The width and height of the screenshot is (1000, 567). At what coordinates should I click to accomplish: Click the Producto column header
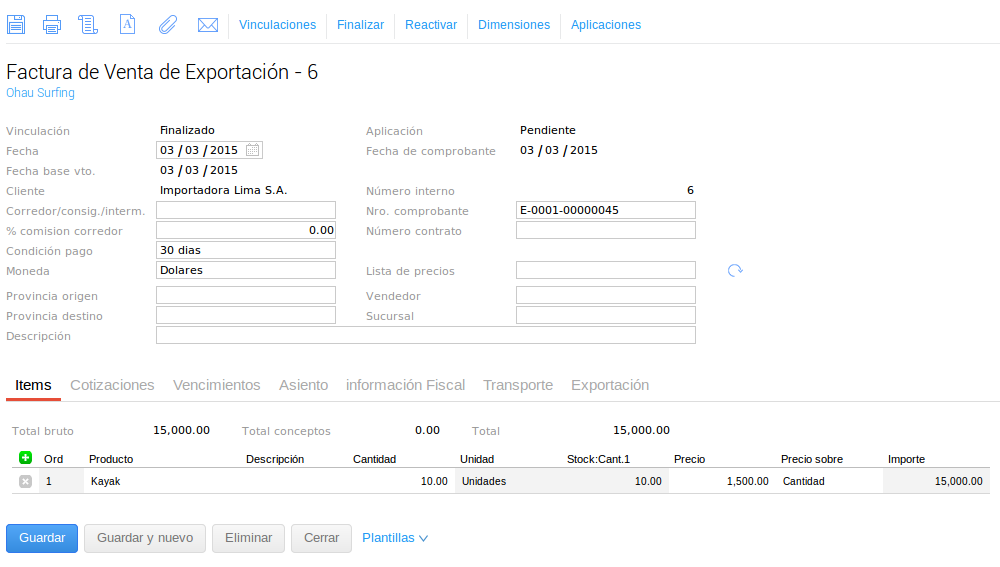[111, 459]
